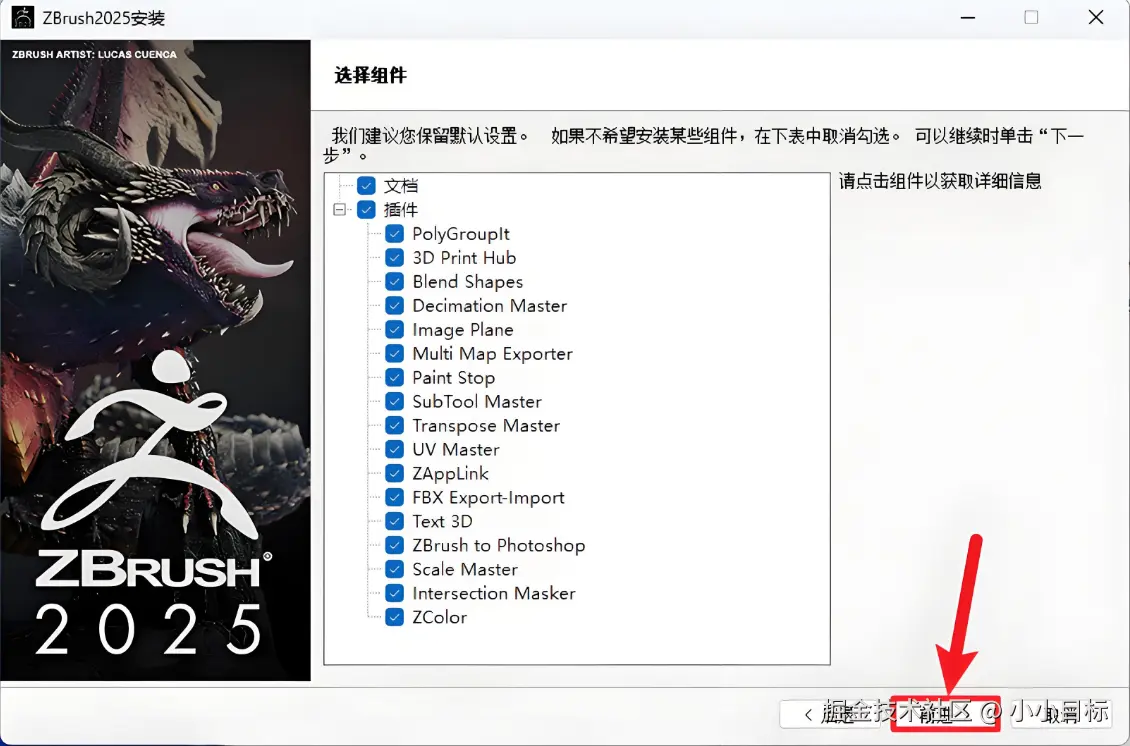Uncheck the Paint Stop checkbox
The image size is (1130, 746).
pos(394,377)
